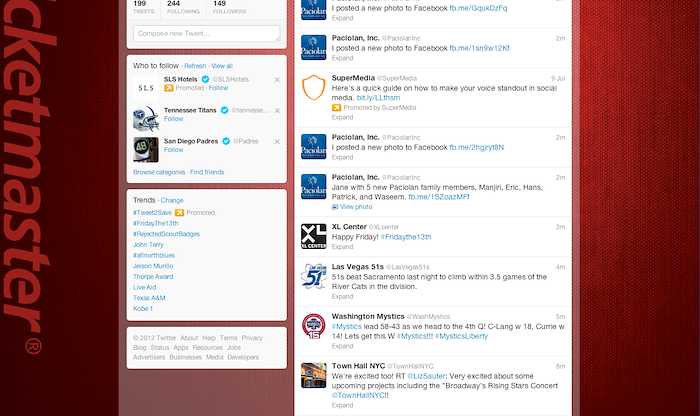Open the #RejectedScoutBadges trend
Screen dimensions: 700x416
(166, 234)
